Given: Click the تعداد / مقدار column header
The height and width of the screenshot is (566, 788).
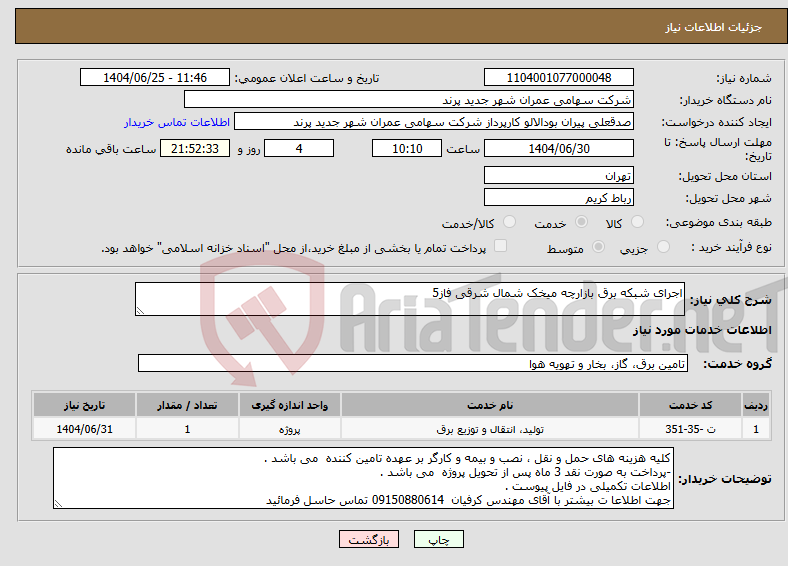Looking at the screenshot, I should tap(187, 405).
